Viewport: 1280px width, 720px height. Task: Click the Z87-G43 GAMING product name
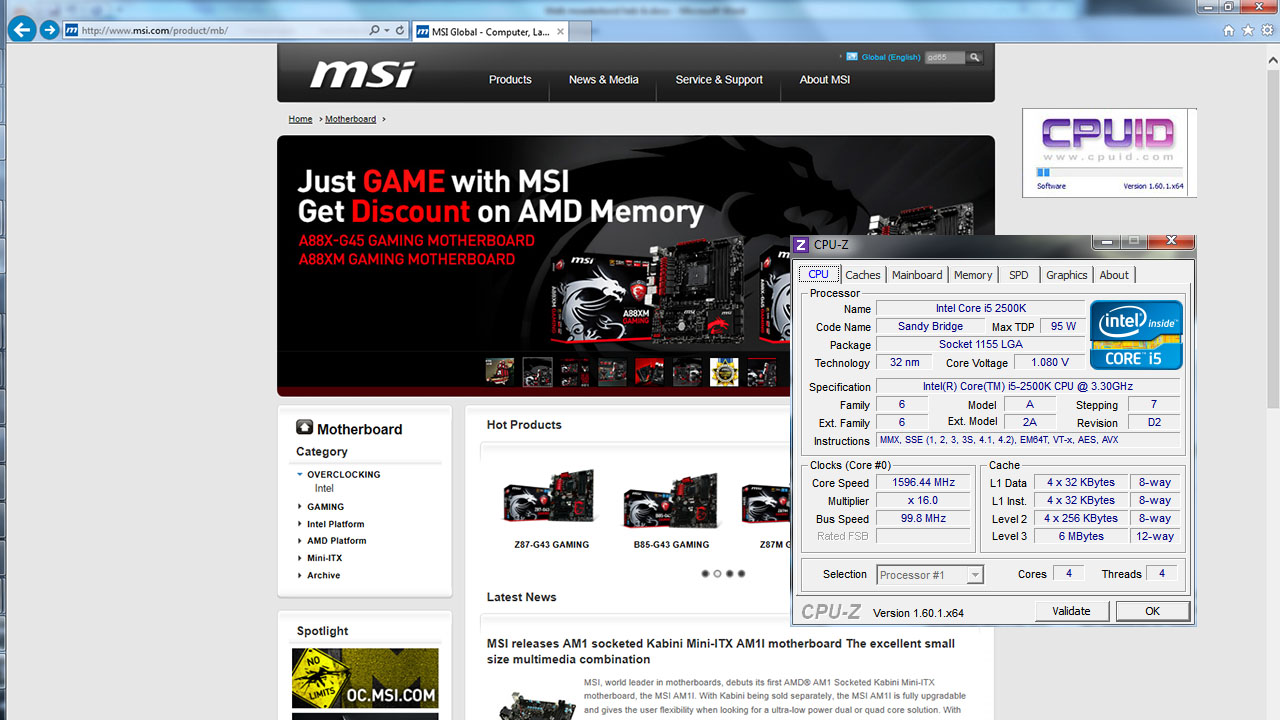(551, 545)
